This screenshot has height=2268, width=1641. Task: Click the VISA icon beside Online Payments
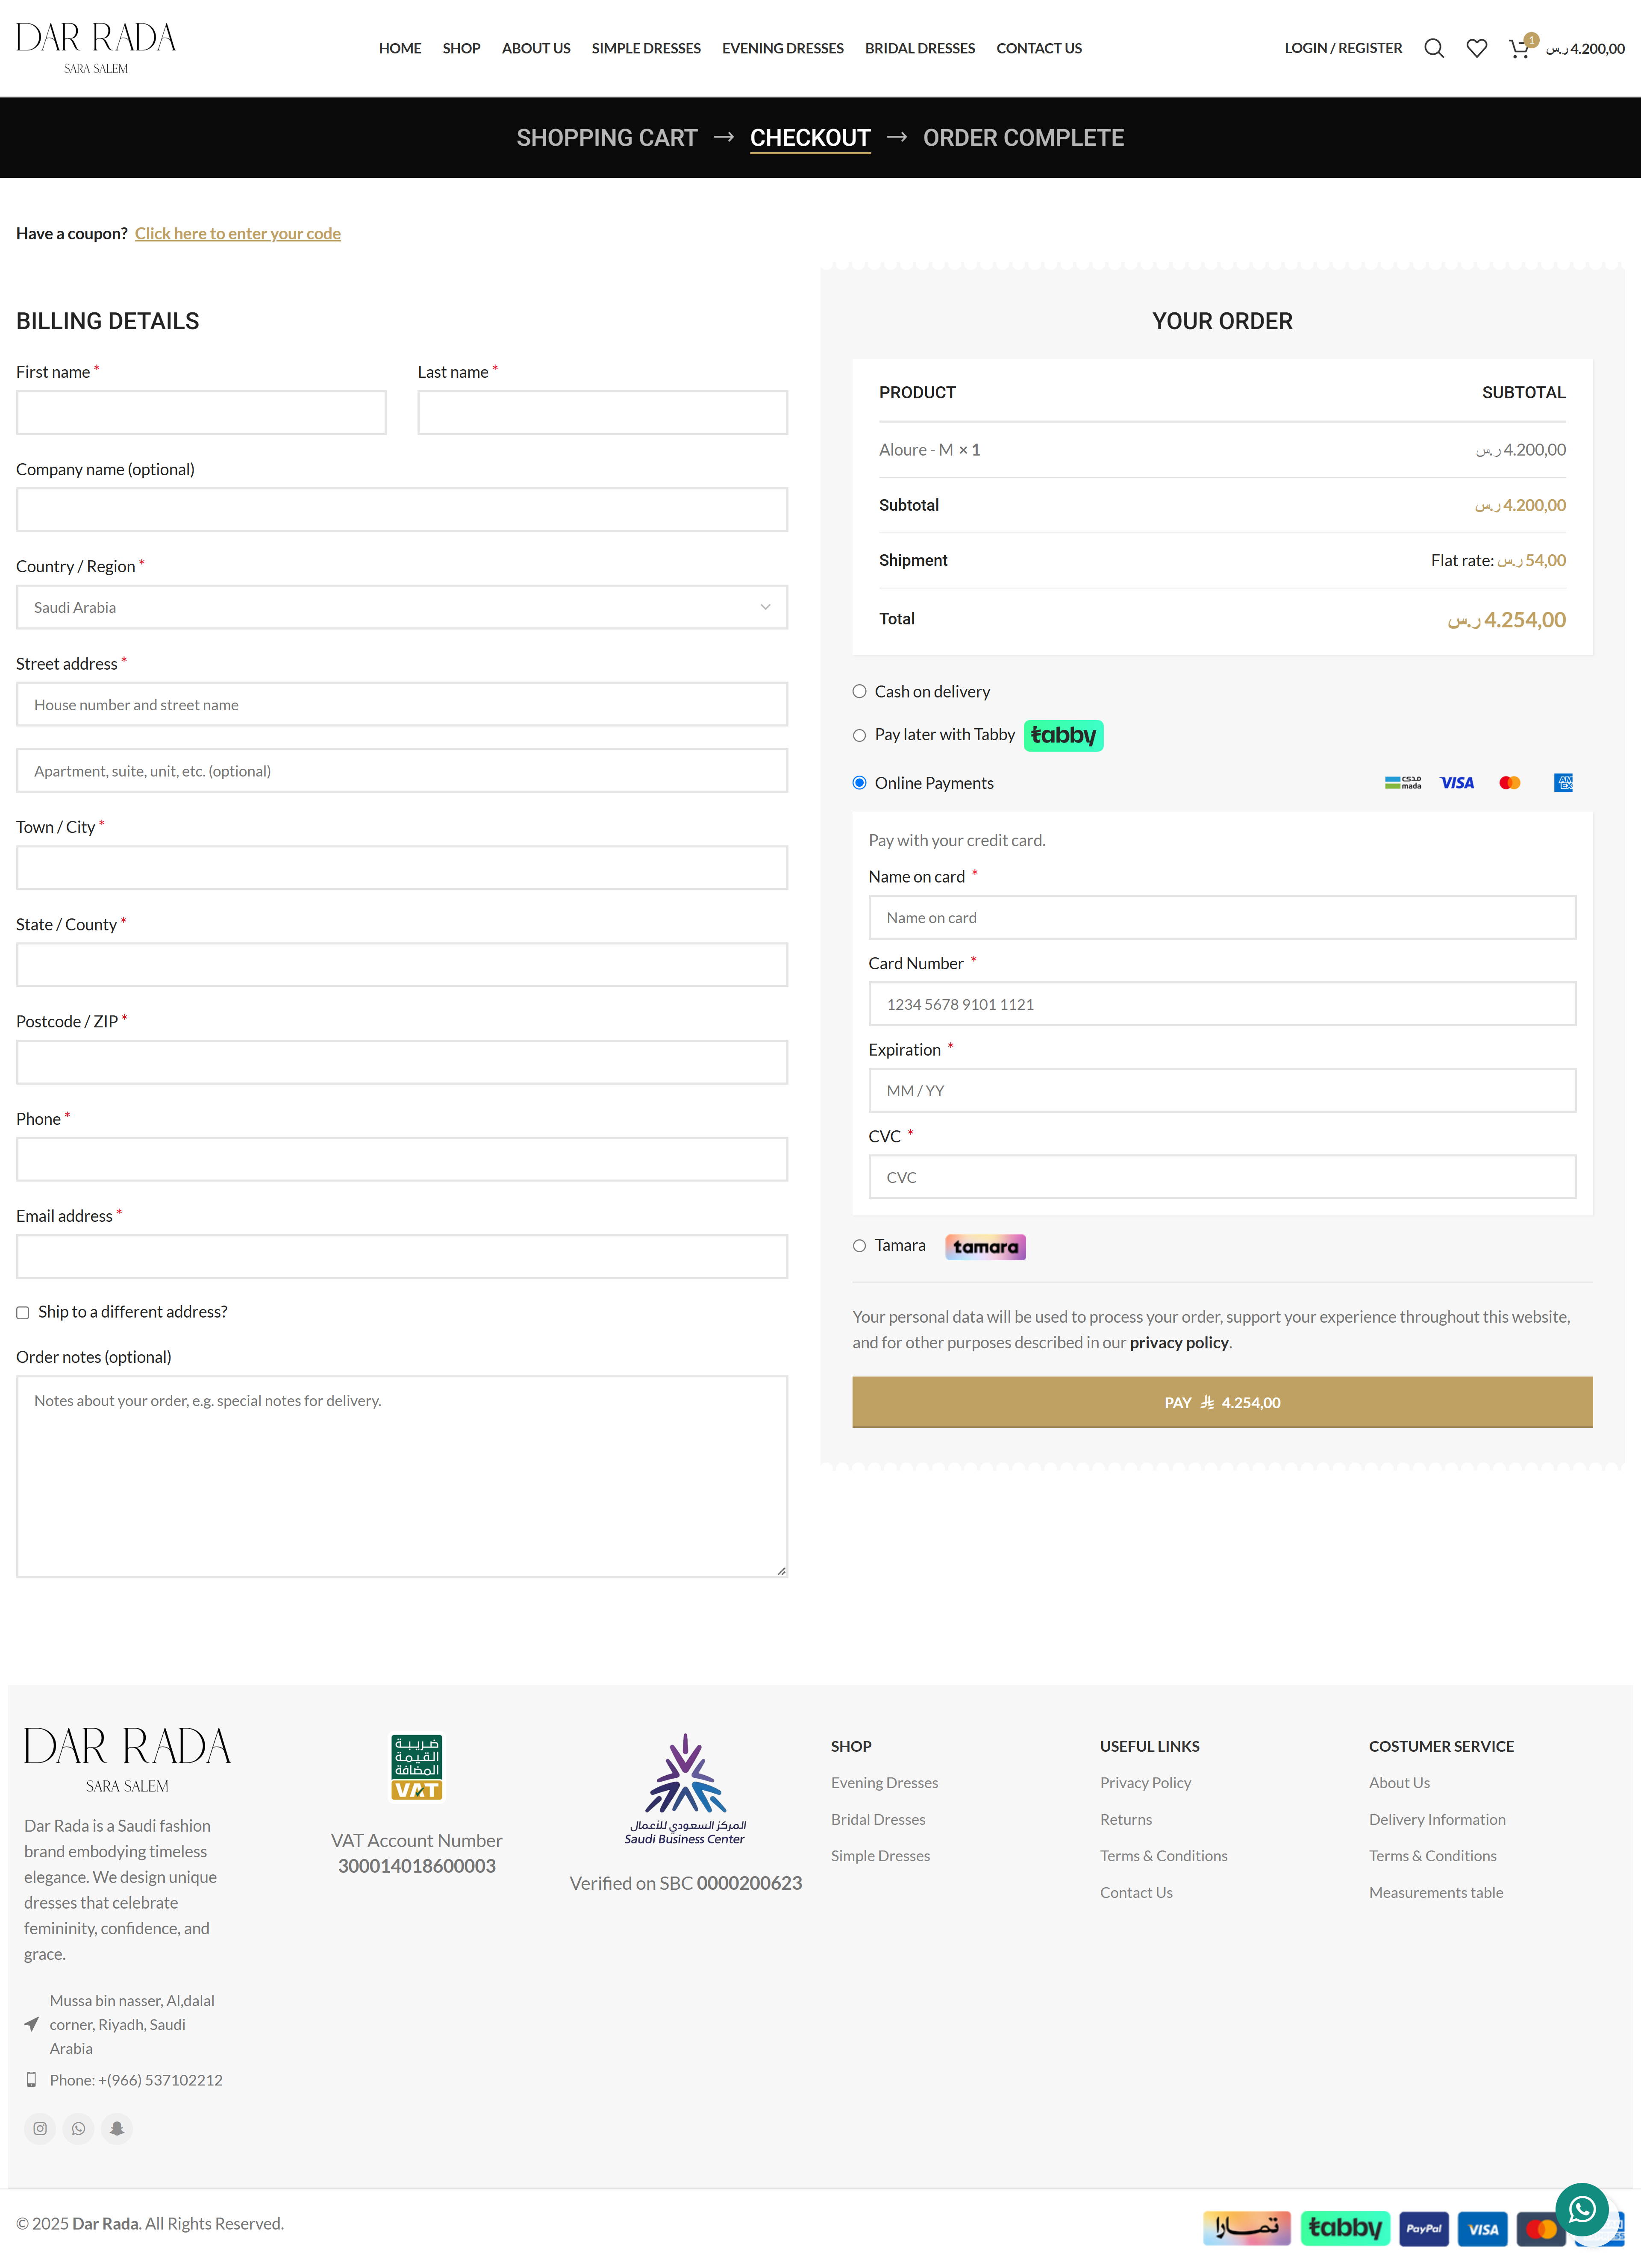1456,782
